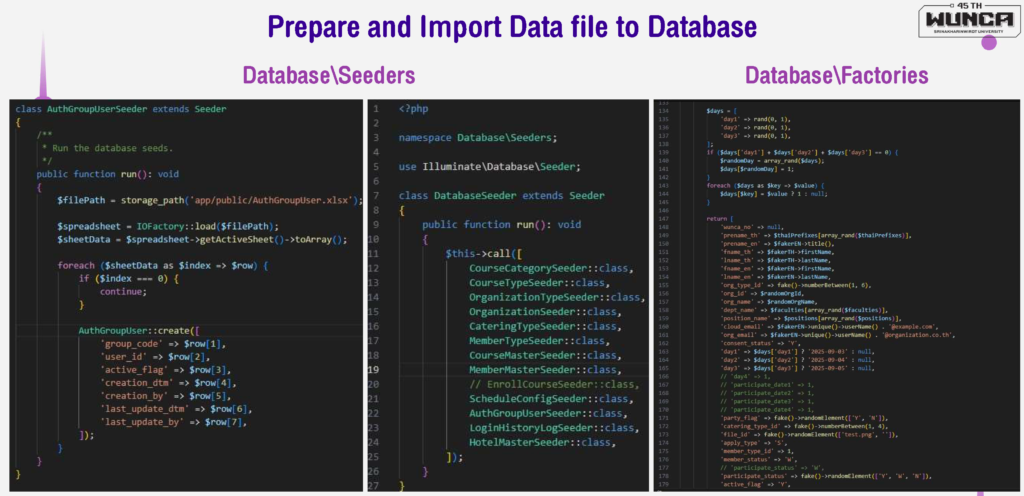The width and height of the screenshot is (1024, 496).
Task: Select the 'prename_en' => $fakerEN->title() line
Action: (x=777, y=243)
